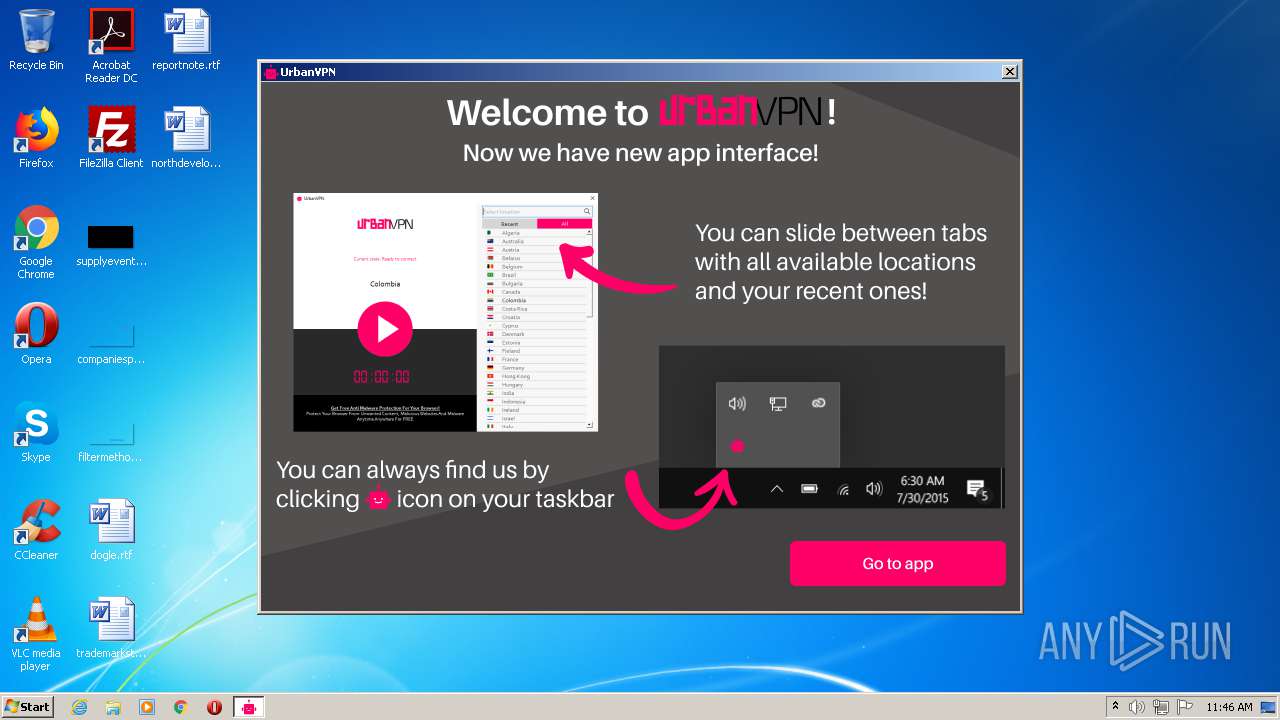Open the Action Center flag icon

point(1185,707)
